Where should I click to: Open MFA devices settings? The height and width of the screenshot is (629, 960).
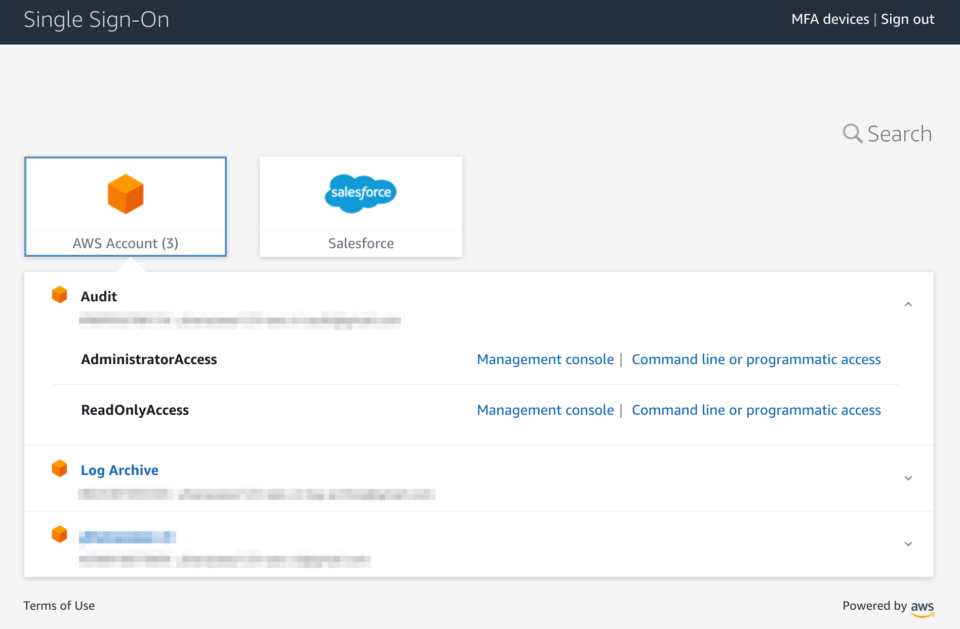tap(831, 18)
